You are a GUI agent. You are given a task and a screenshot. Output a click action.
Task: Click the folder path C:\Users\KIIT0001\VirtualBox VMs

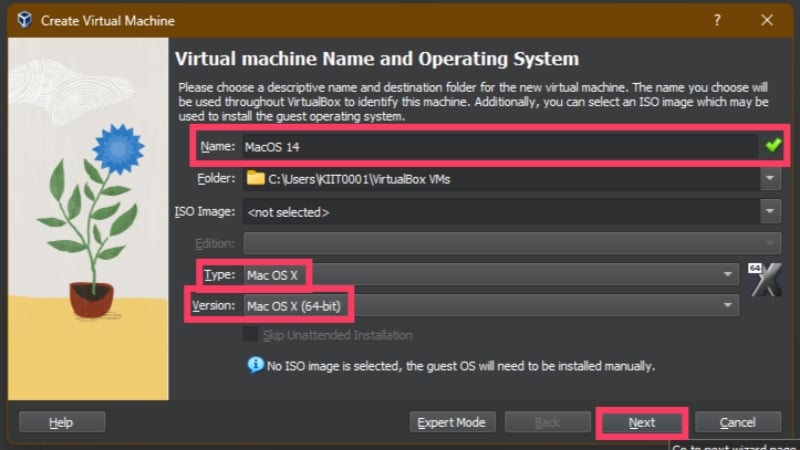tap(359, 179)
